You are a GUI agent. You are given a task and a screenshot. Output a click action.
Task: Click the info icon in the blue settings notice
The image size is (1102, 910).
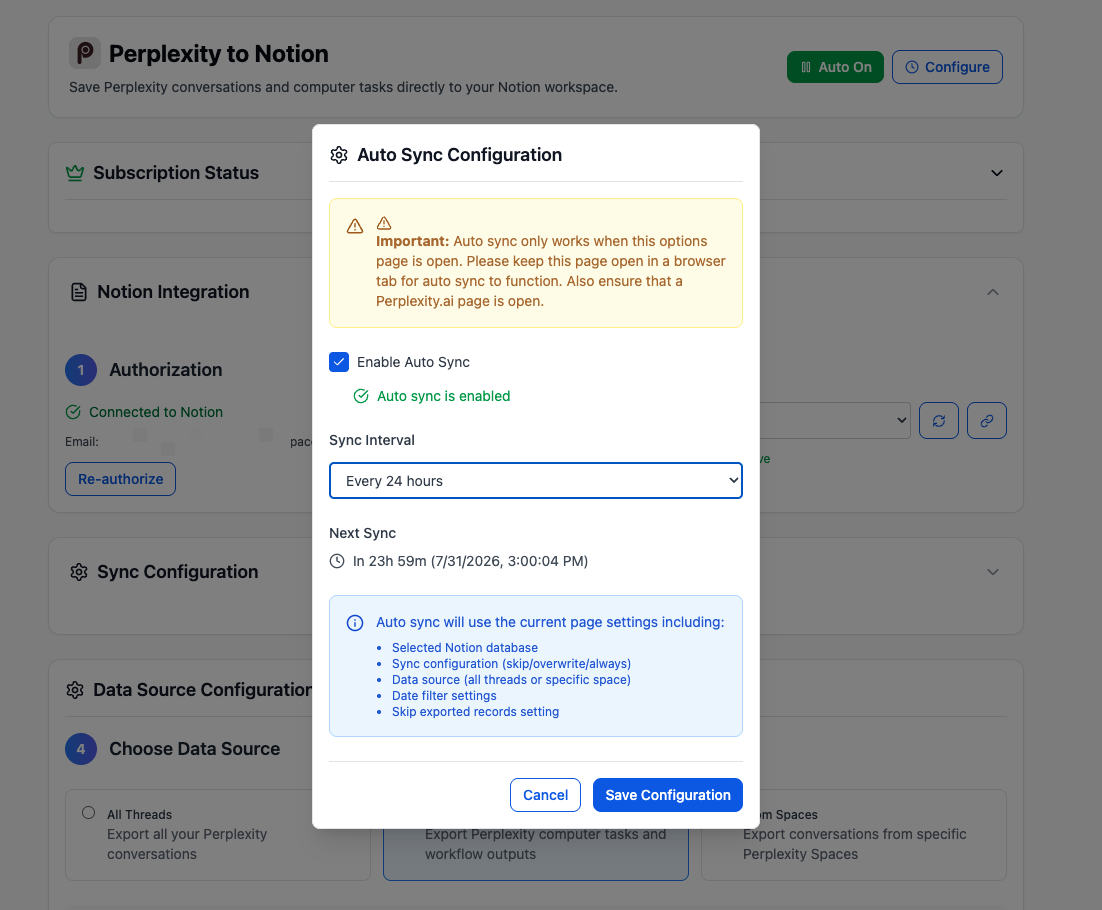pyautogui.click(x=355, y=623)
